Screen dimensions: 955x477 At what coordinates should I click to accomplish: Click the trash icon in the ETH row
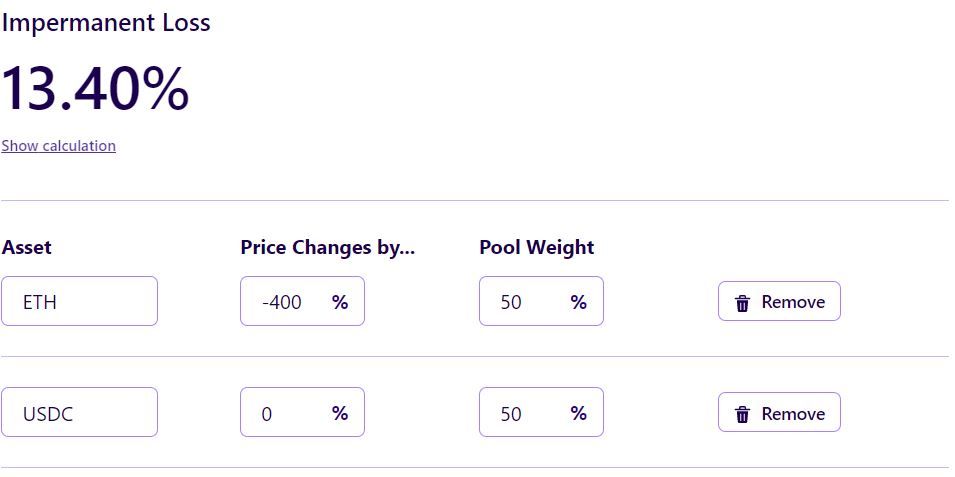[x=742, y=303]
